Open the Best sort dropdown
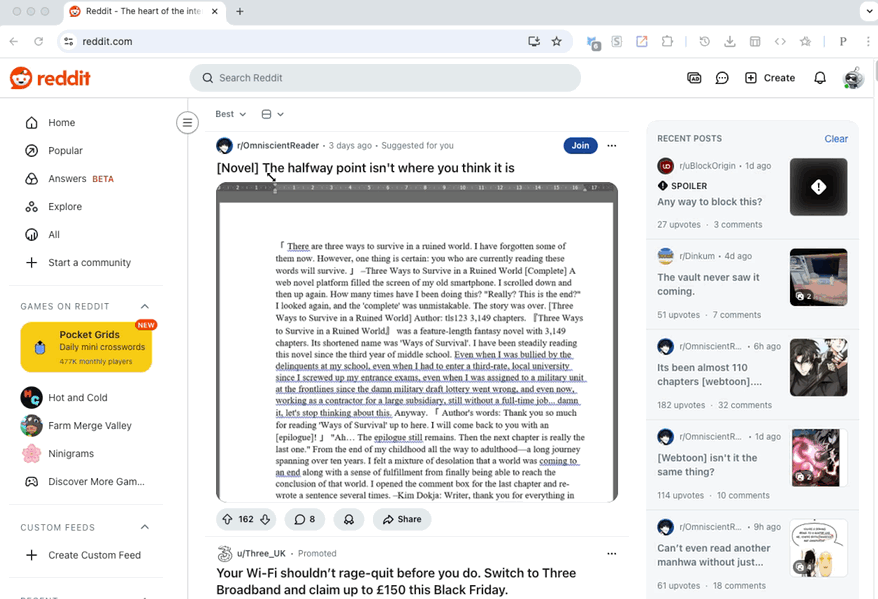The height and width of the screenshot is (599, 878). pos(231,114)
